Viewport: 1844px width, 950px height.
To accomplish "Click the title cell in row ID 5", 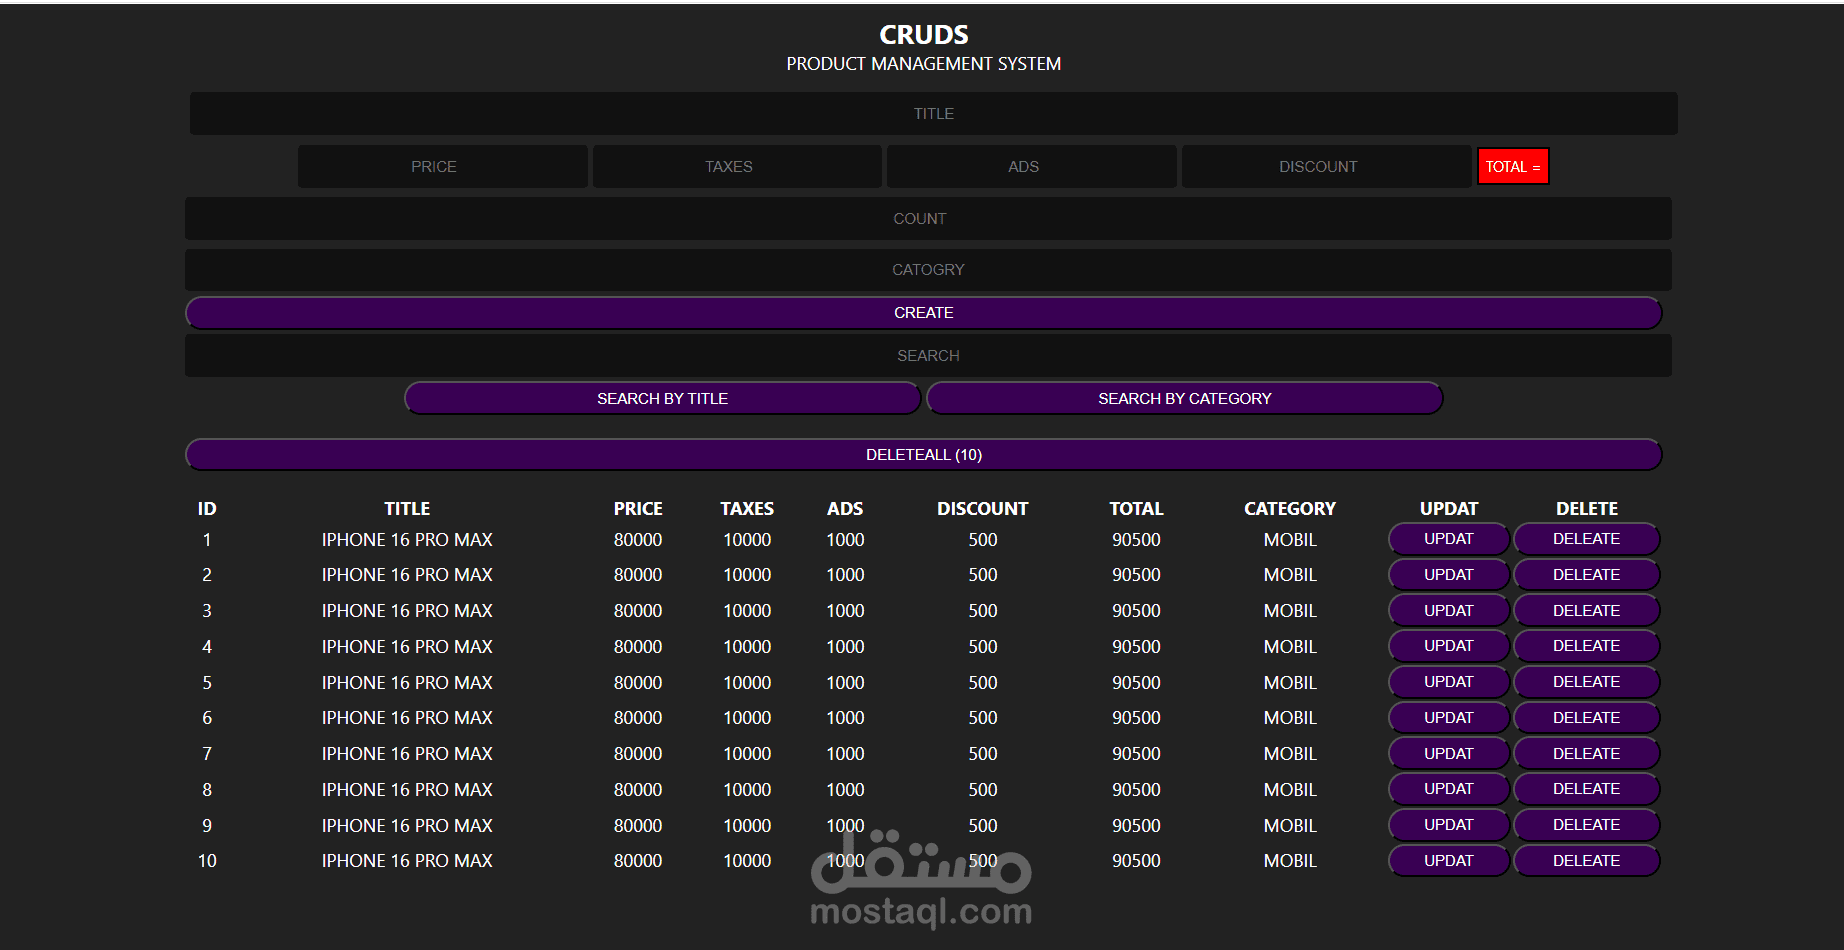I will 407,683.
